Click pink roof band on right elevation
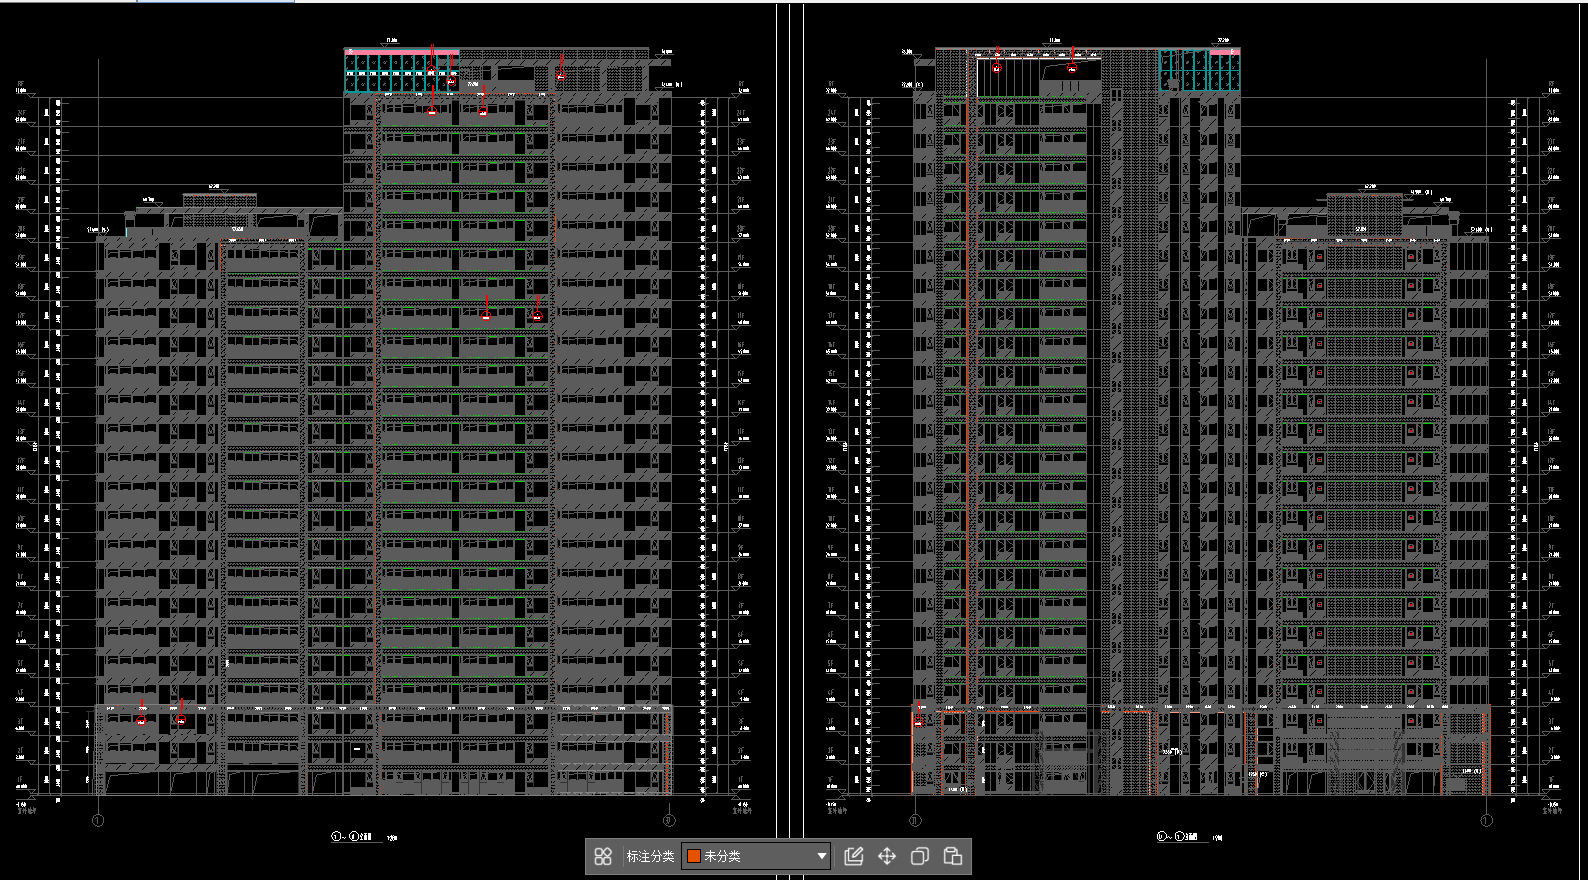The image size is (1588, 880). tap(1225, 51)
